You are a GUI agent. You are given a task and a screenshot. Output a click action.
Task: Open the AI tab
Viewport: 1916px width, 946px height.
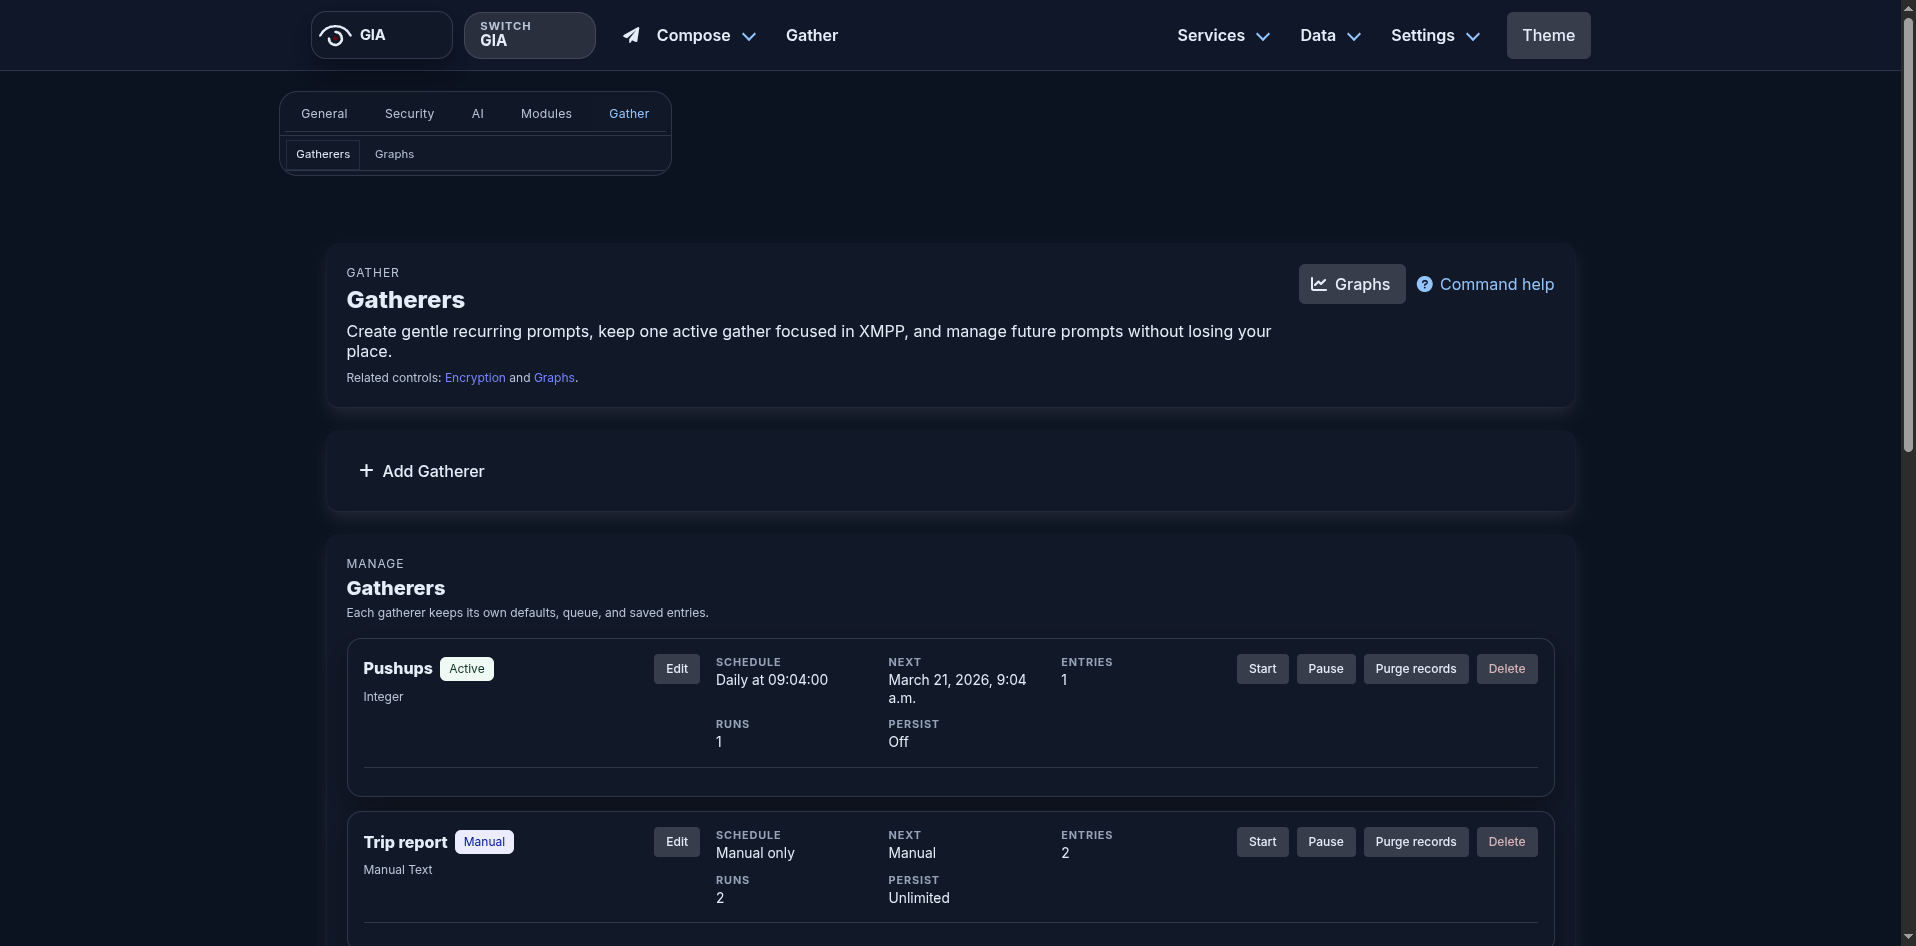click(477, 113)
